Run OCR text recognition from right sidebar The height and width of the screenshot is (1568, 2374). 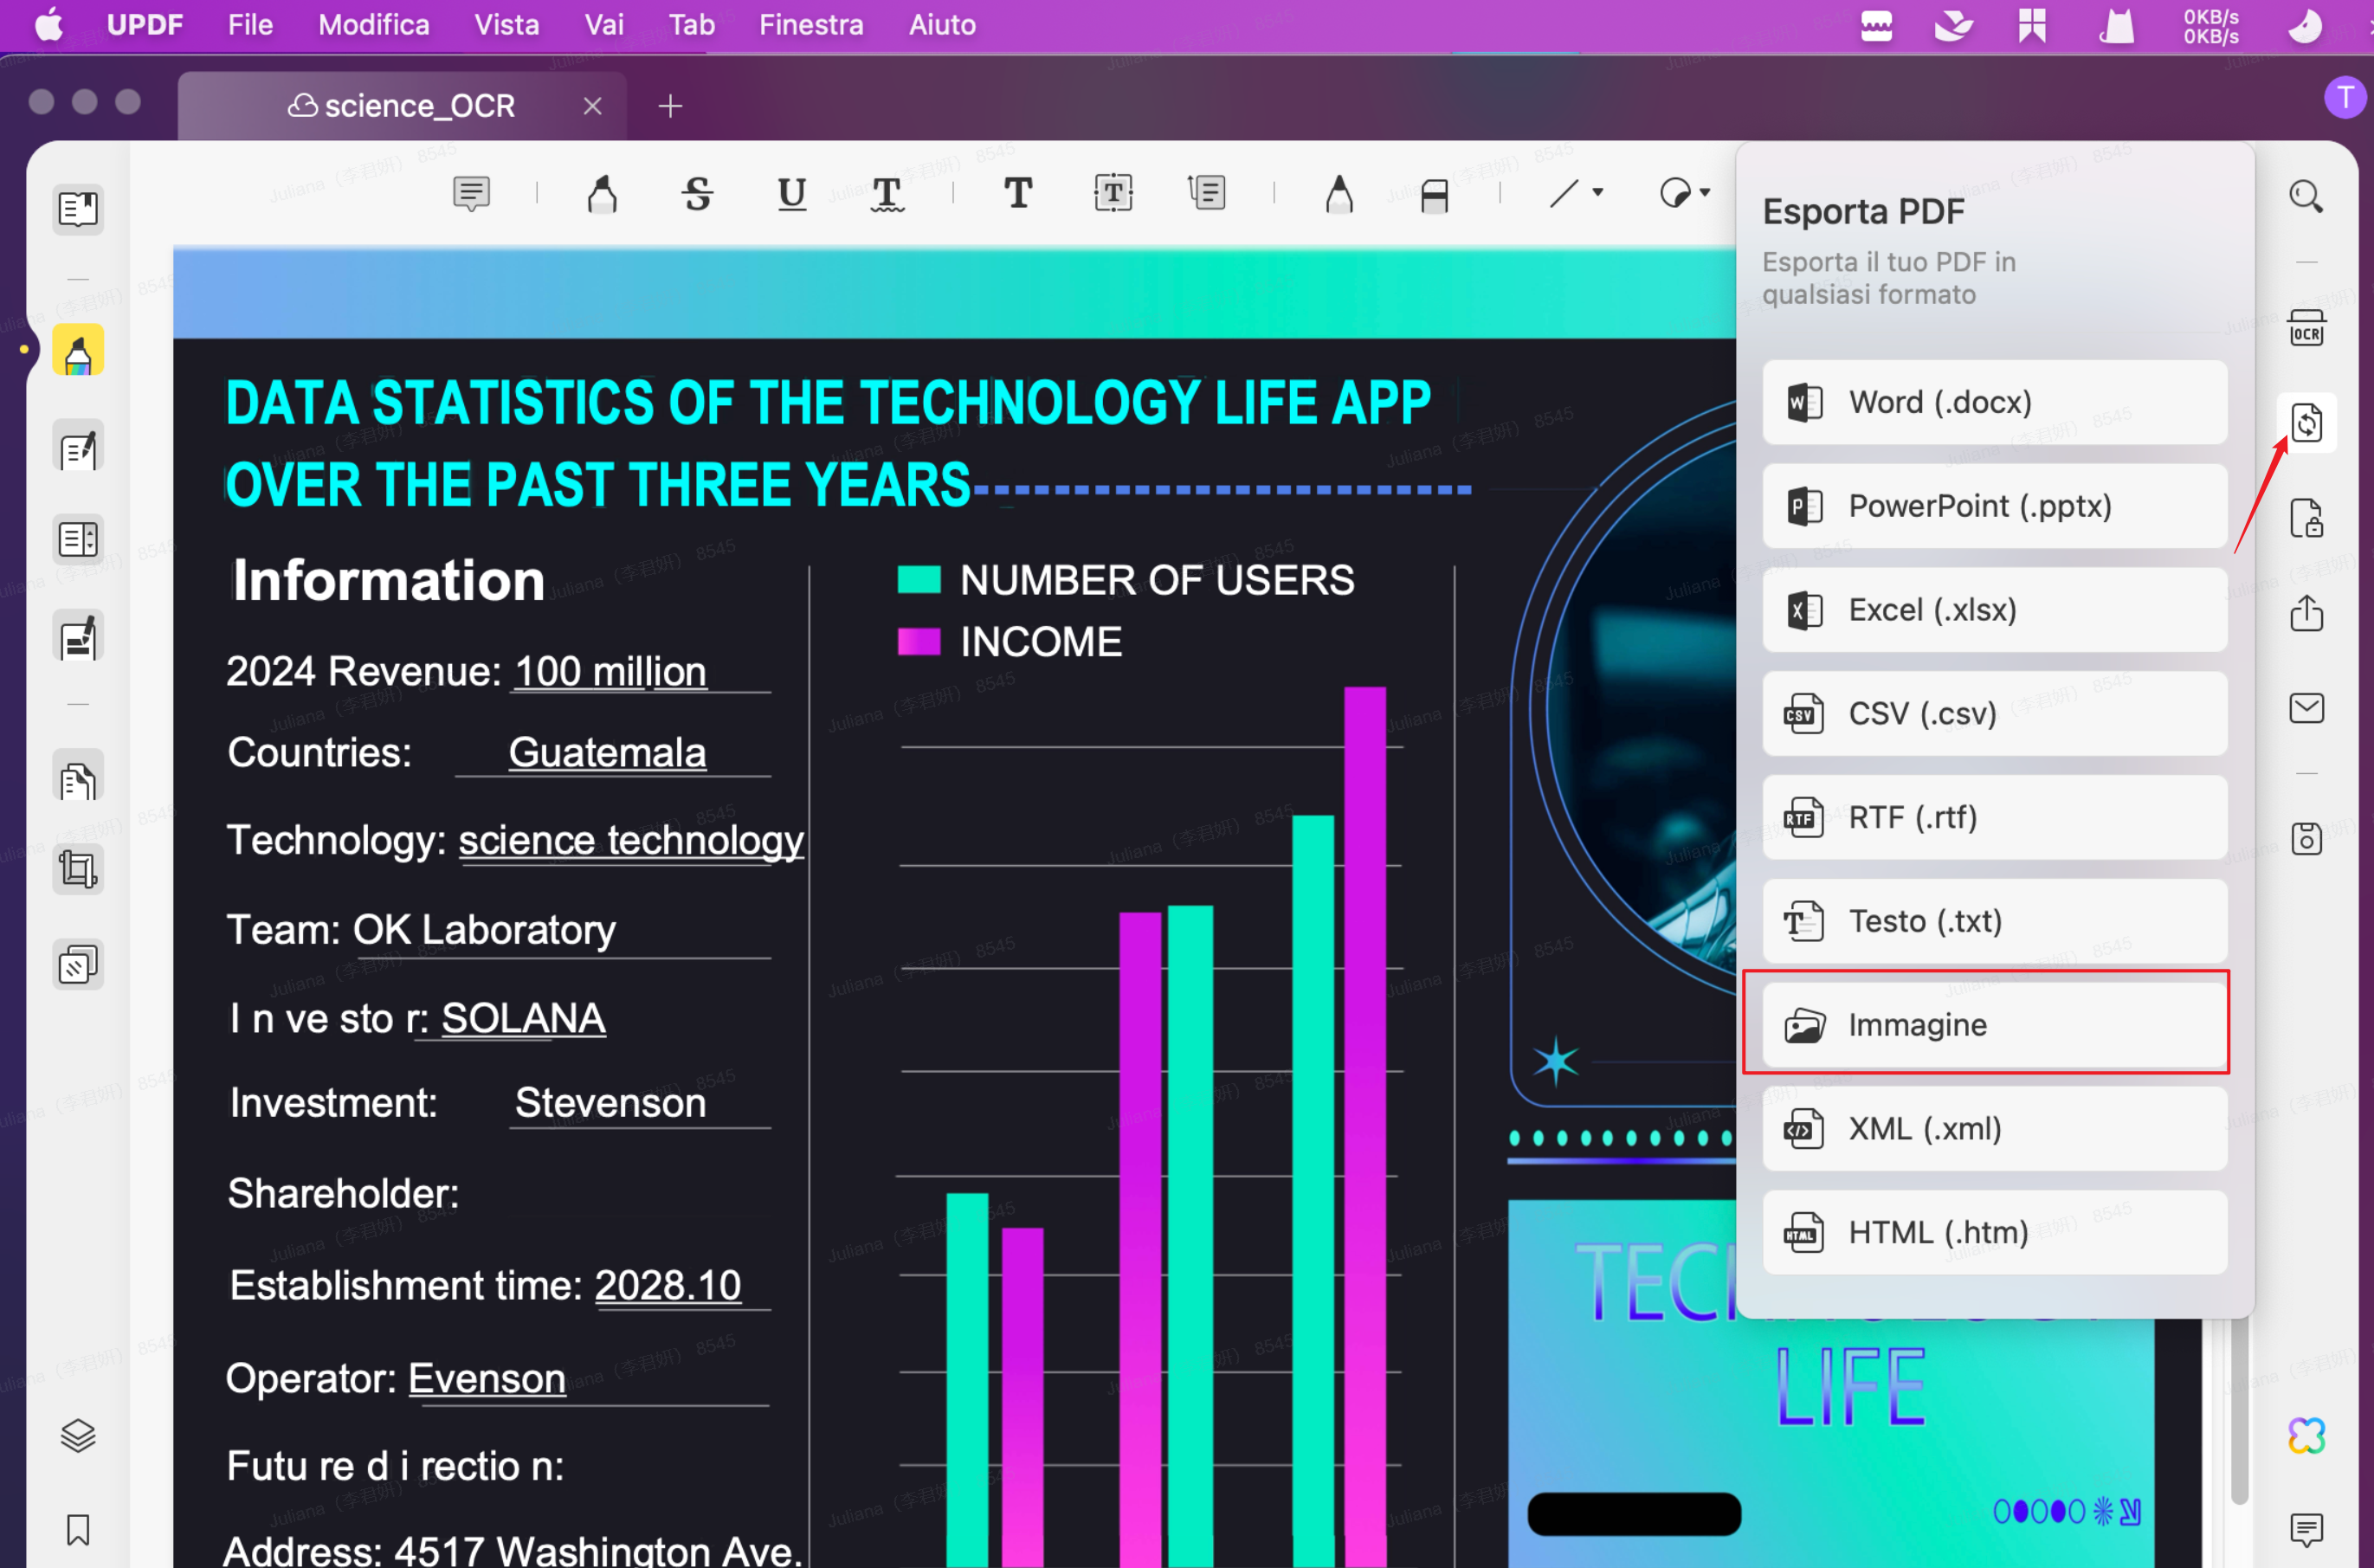pyautogui.click(x=2306, y=328)
